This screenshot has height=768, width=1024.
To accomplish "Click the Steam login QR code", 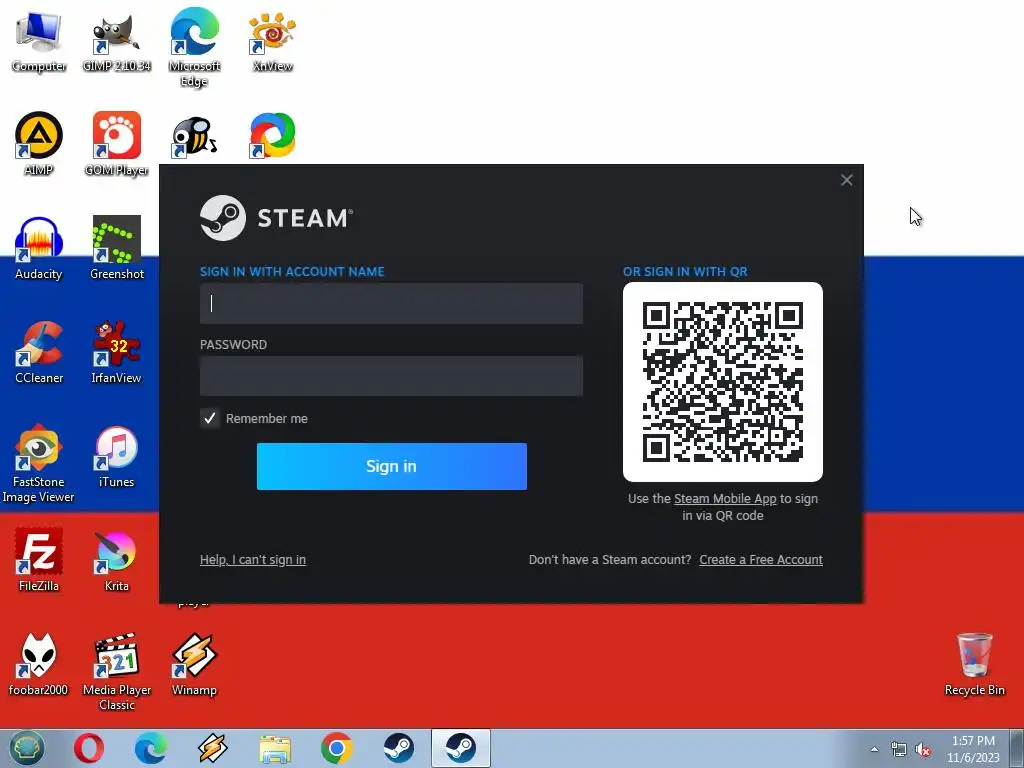I will coord(723,382).
